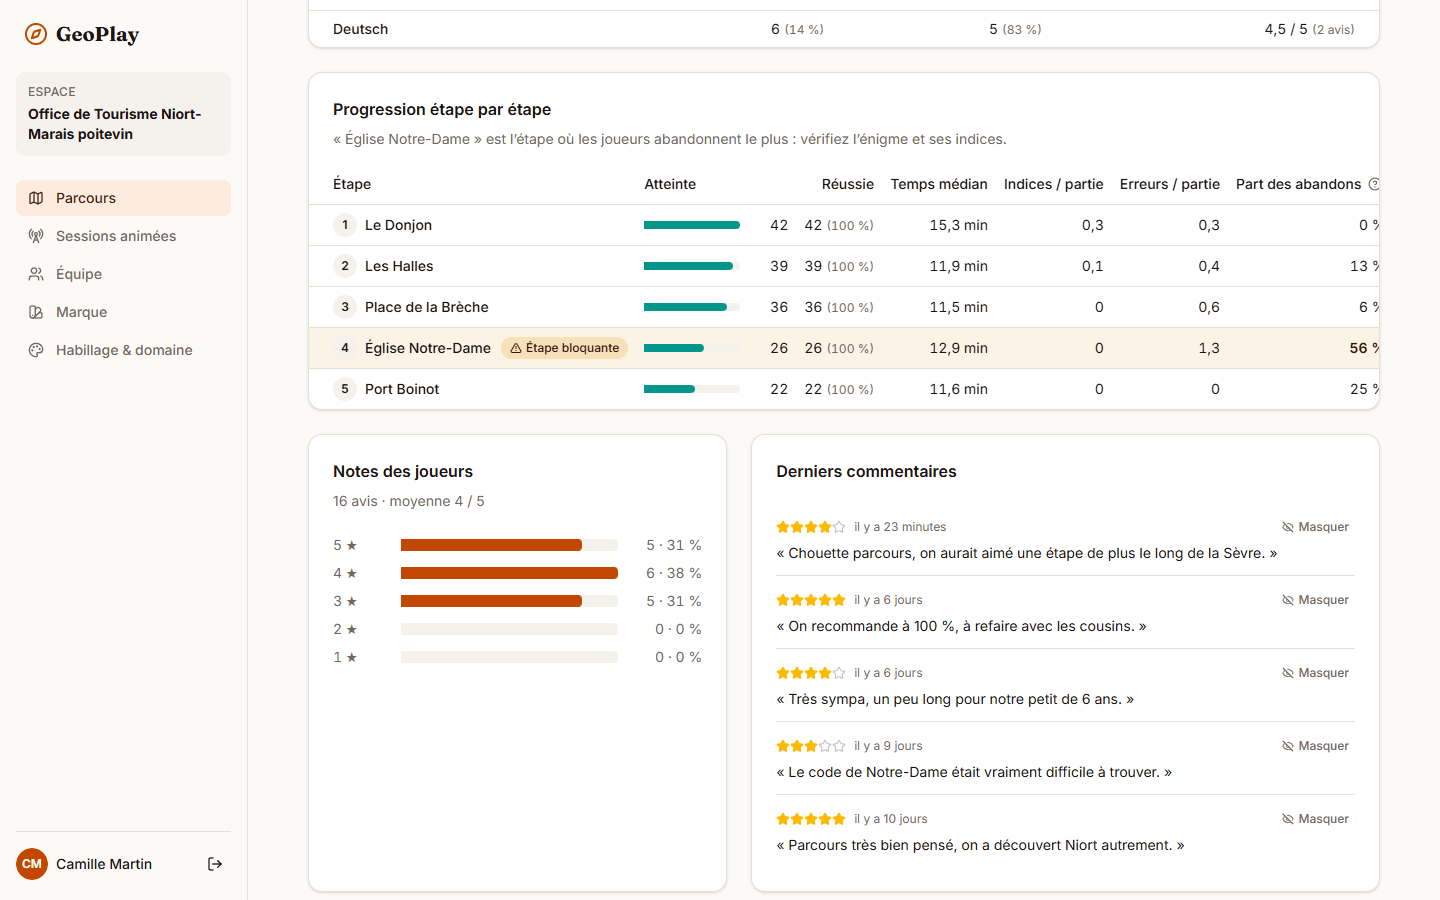The width and height of the screenshot is (1440, 900).
Task: Open the Port Boinot step row
Action: tap(844, 389)
